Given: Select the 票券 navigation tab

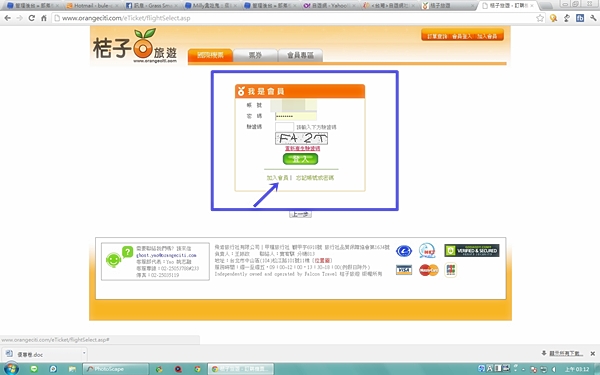Looking at the screenshot, I should (x=255, y=55).
